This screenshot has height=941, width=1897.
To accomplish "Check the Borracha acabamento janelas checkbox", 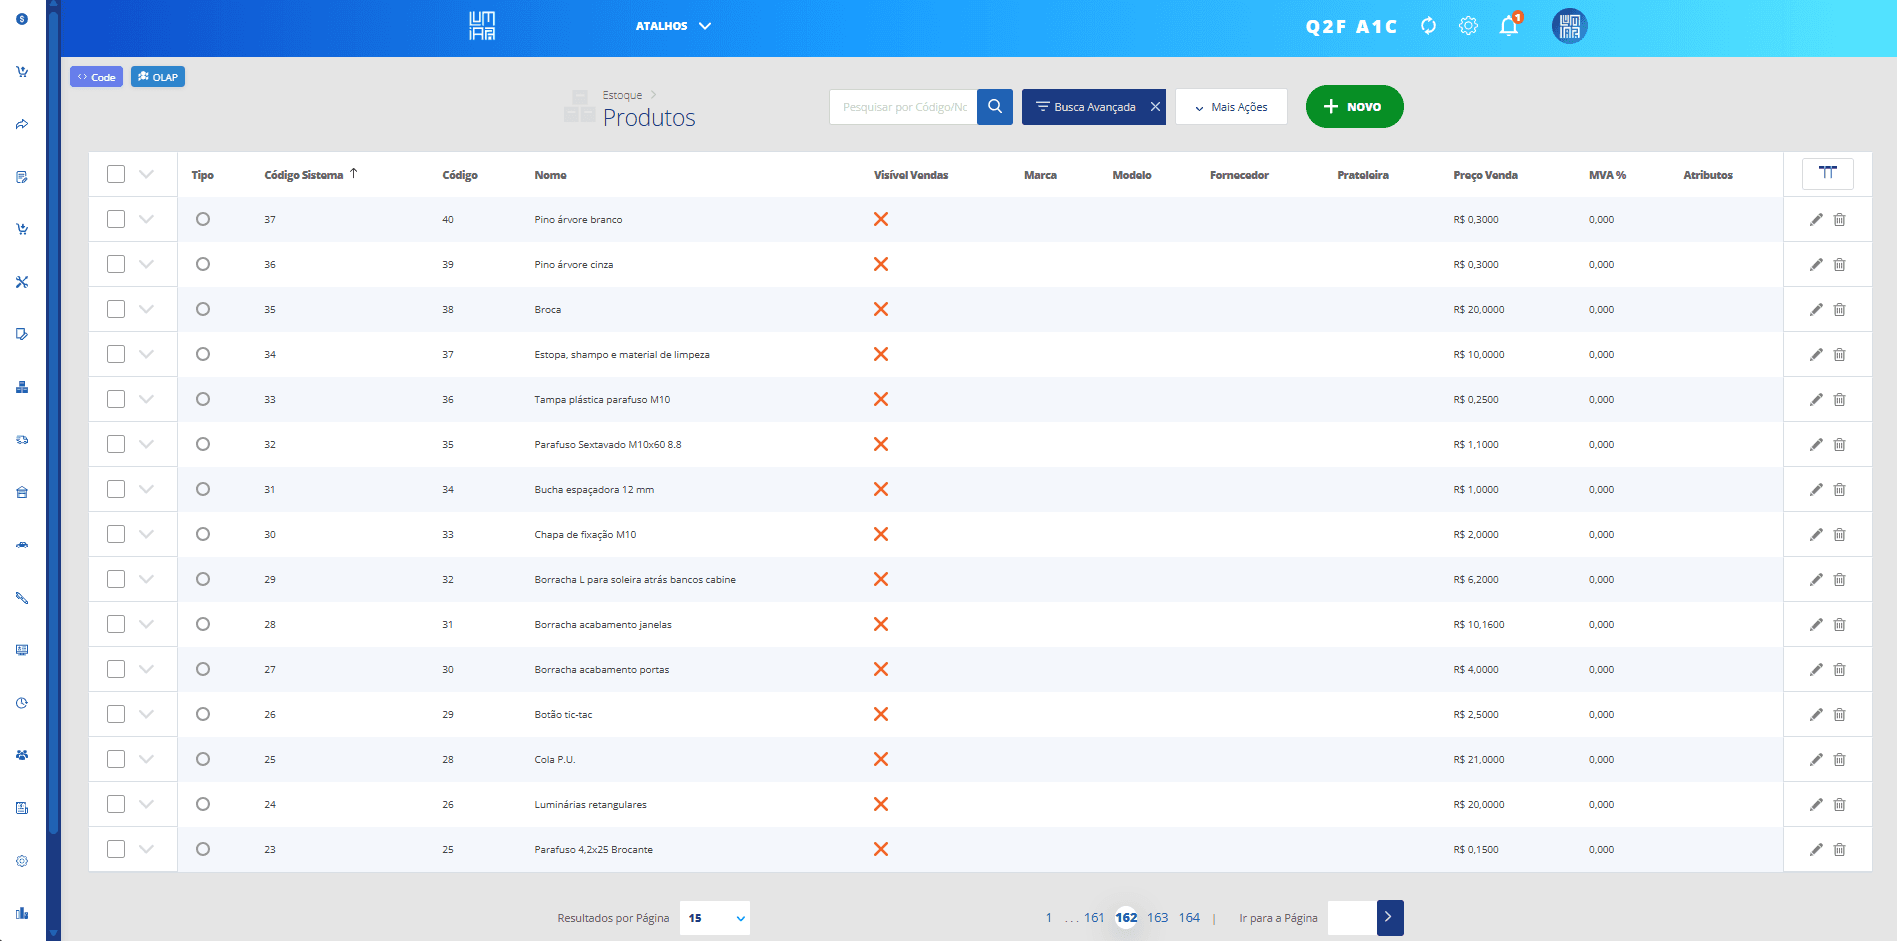I will point(116,624).
